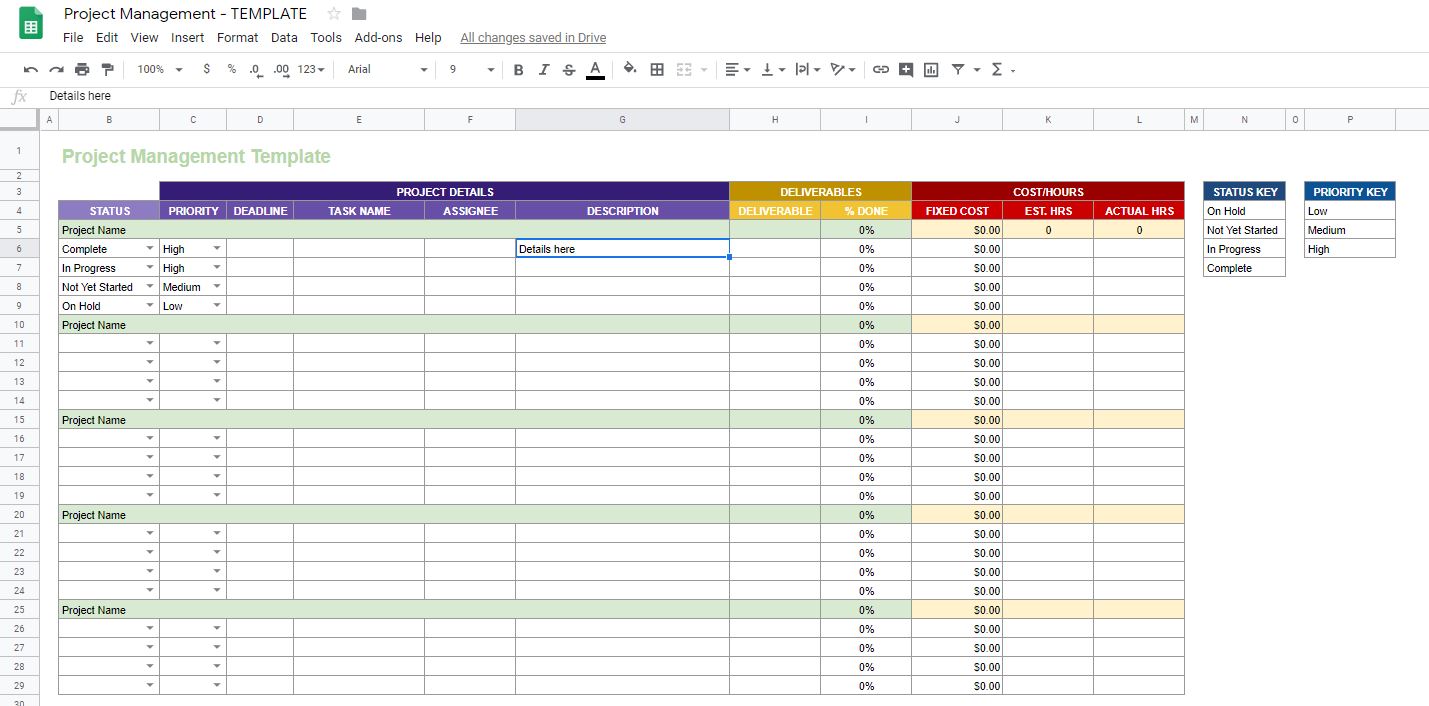1429x706 pixels.
Task: Open the Insert menu
Action: [187, 38]
